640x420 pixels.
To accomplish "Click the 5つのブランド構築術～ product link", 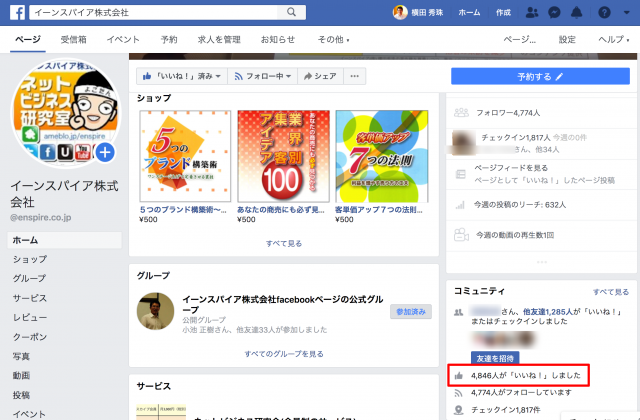I will point(183,210).
